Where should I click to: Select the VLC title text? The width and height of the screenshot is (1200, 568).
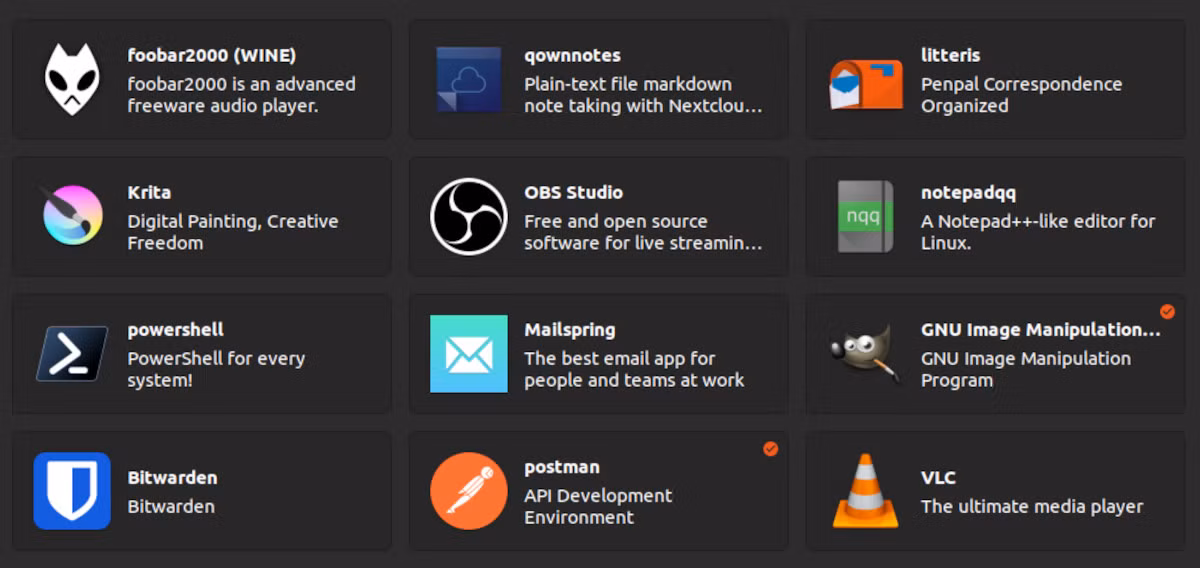[x=939, y=477]
